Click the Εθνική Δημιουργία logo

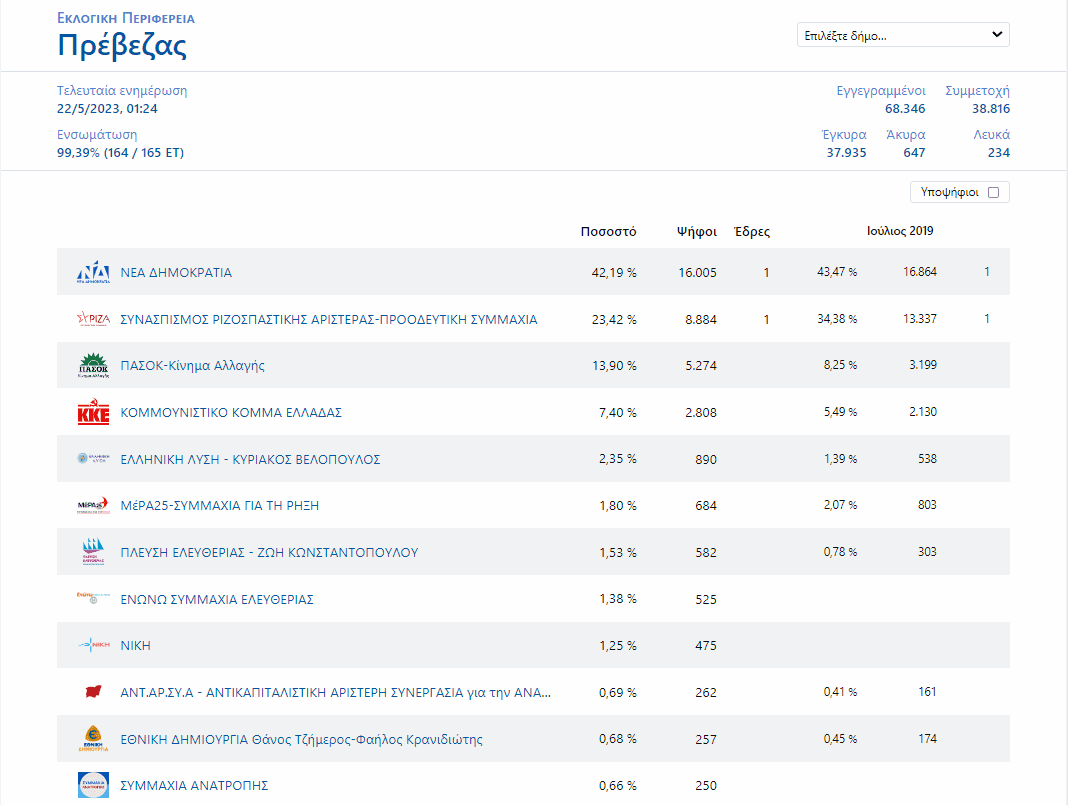tap(93, 739)
